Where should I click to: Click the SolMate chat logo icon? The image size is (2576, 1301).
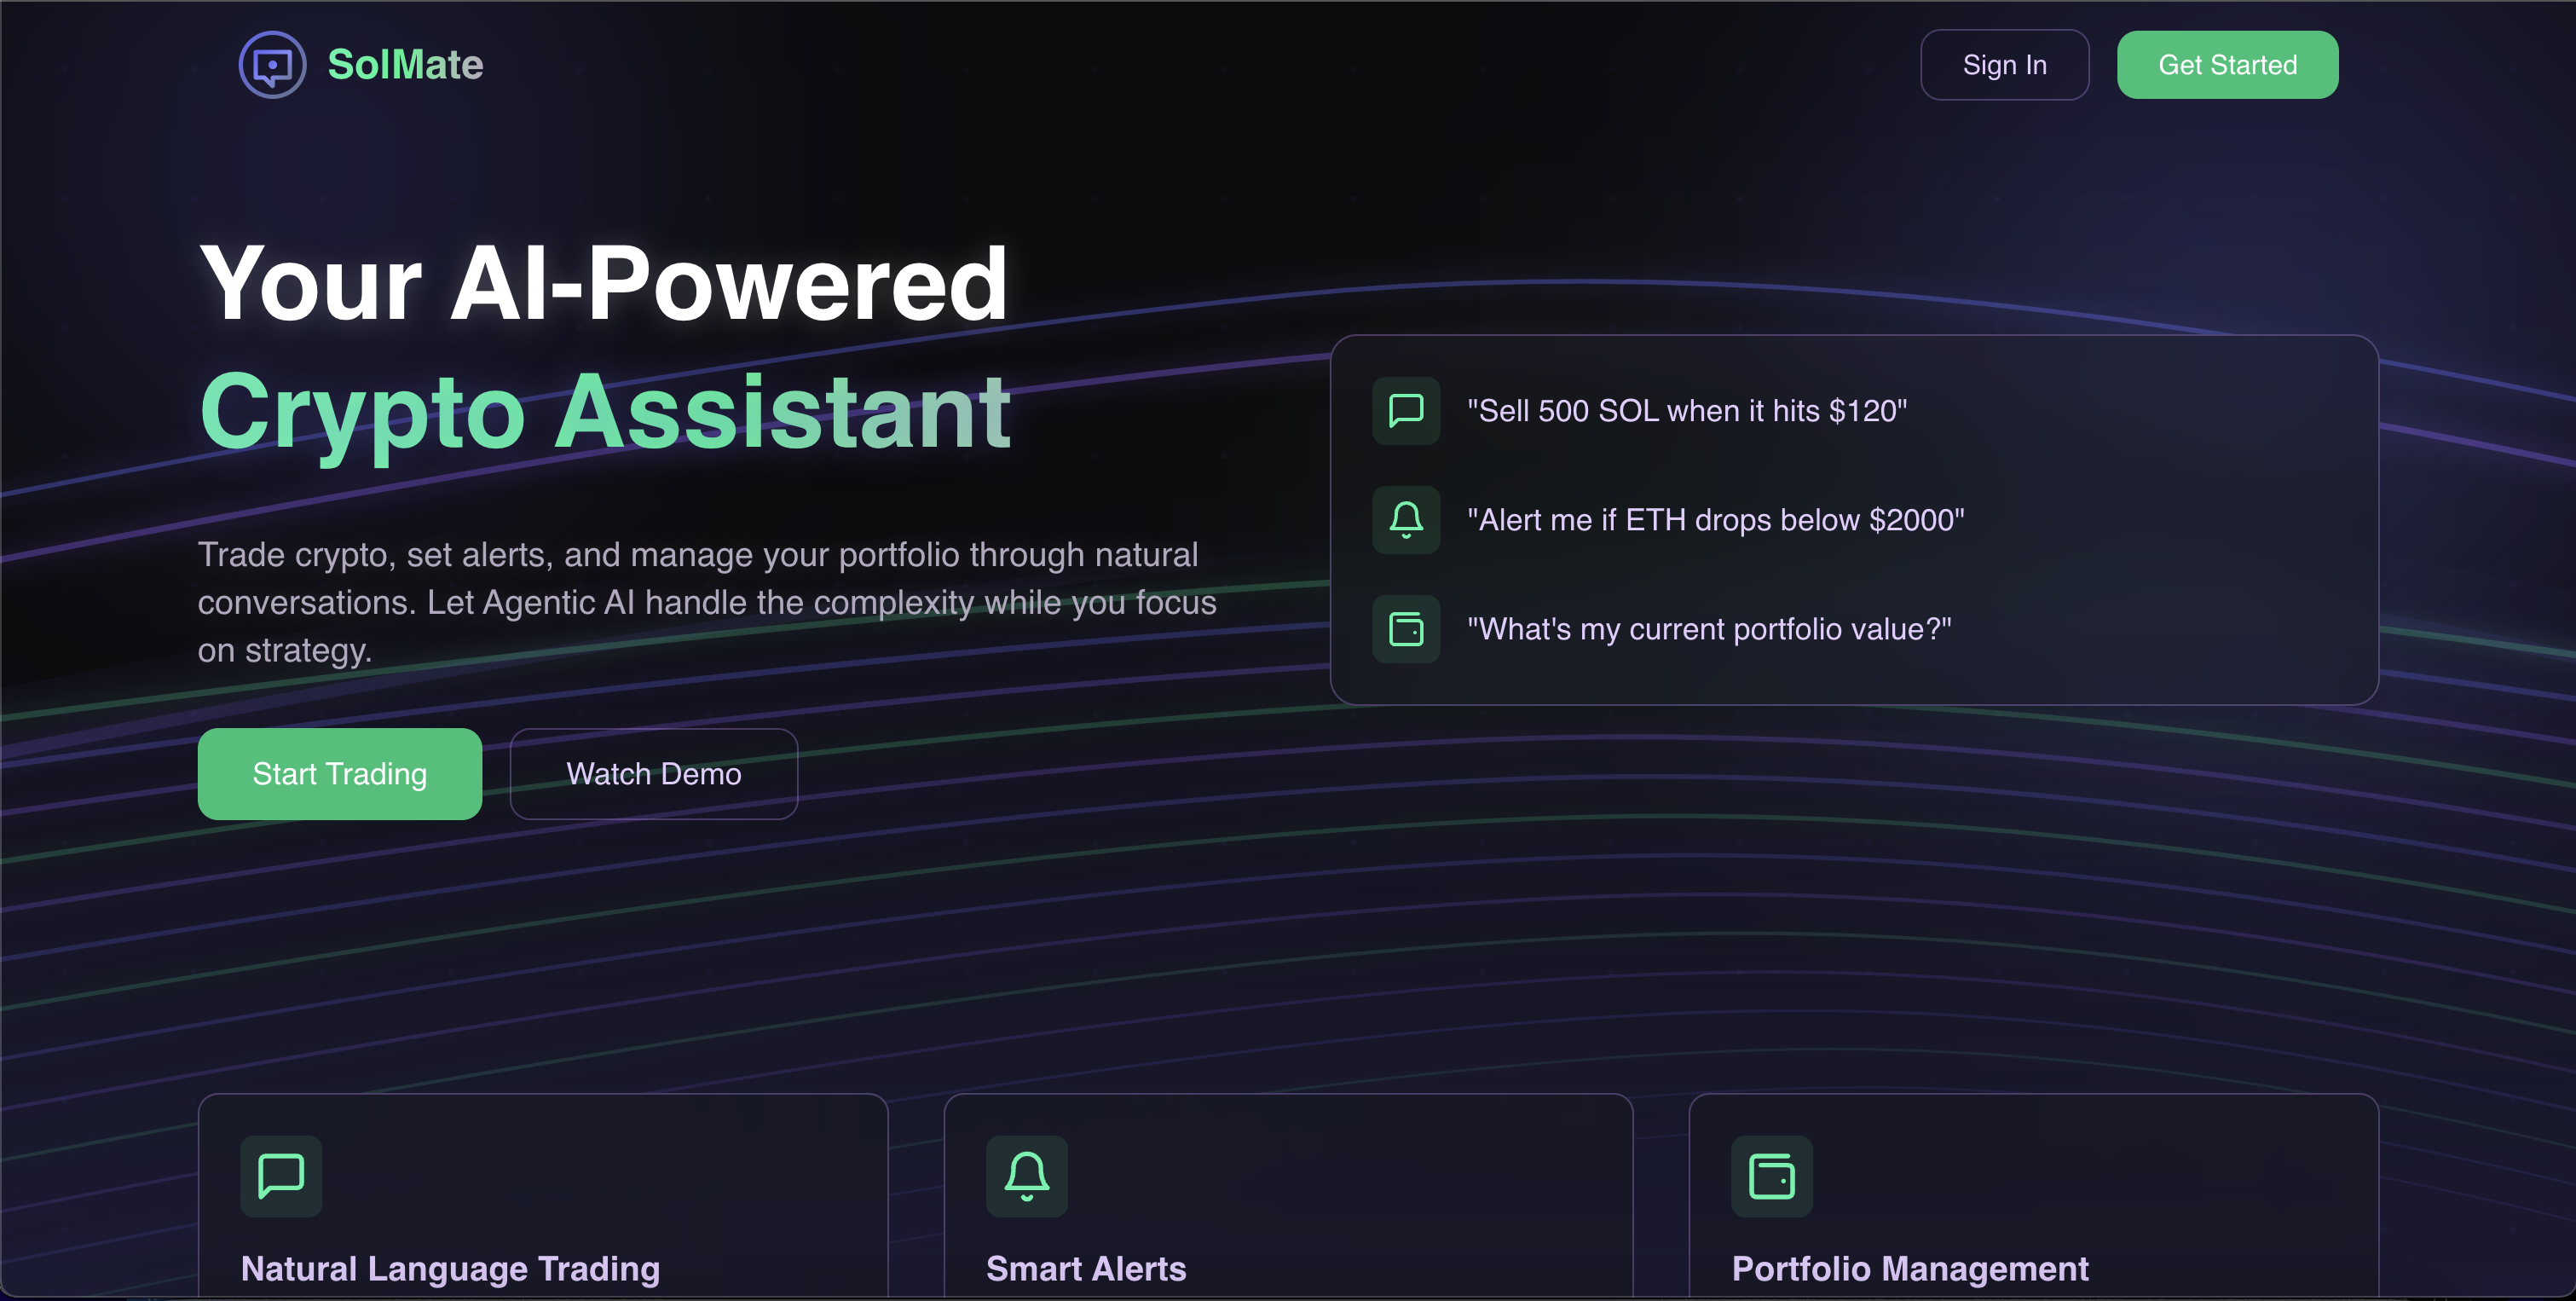click(272, 65)
